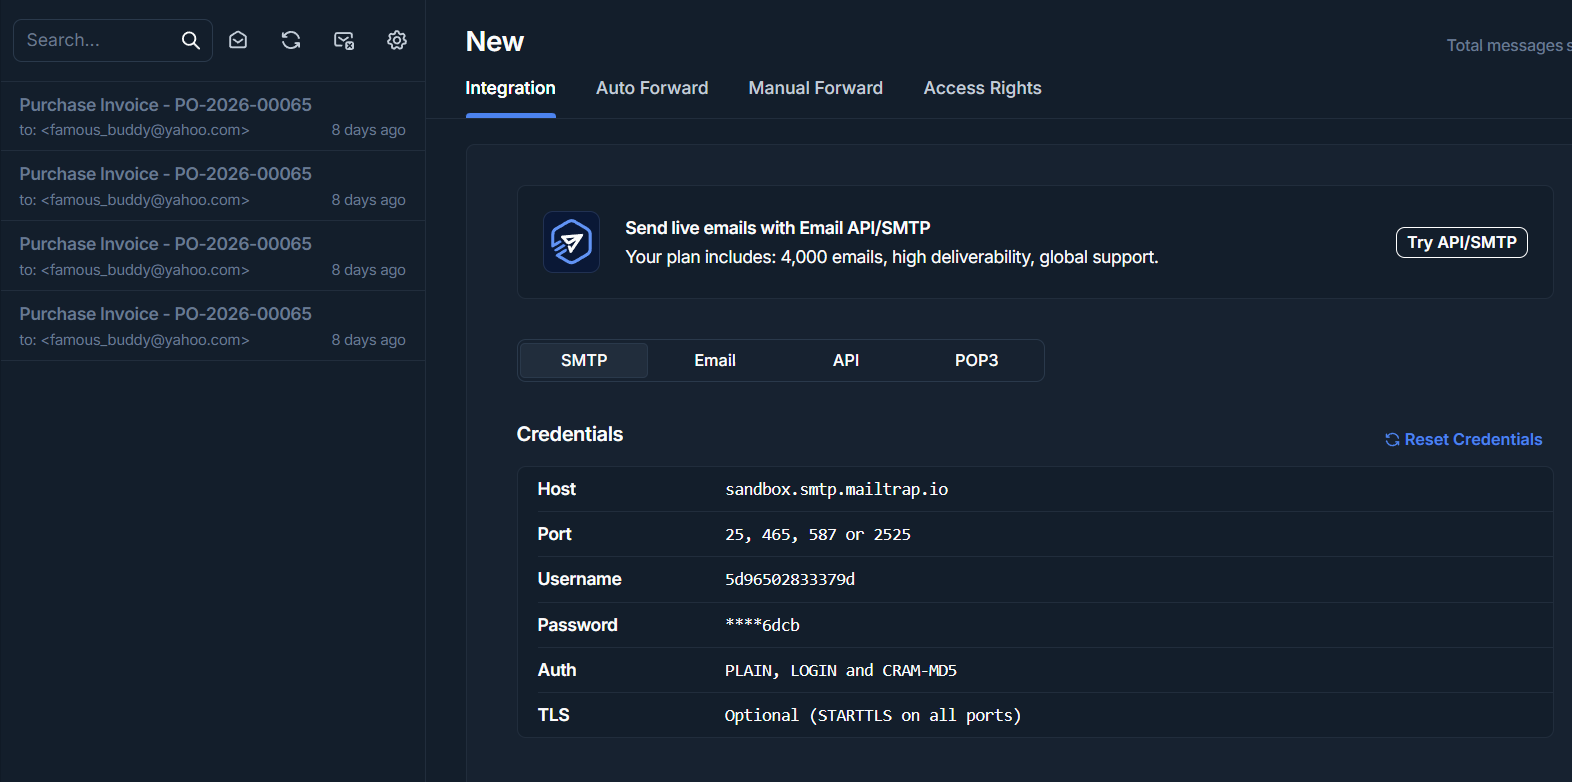Click the circular arrows icon beside Reset Credentials
The height and width of the screenshot is (782, 1572).
[x=1391, y=440]
